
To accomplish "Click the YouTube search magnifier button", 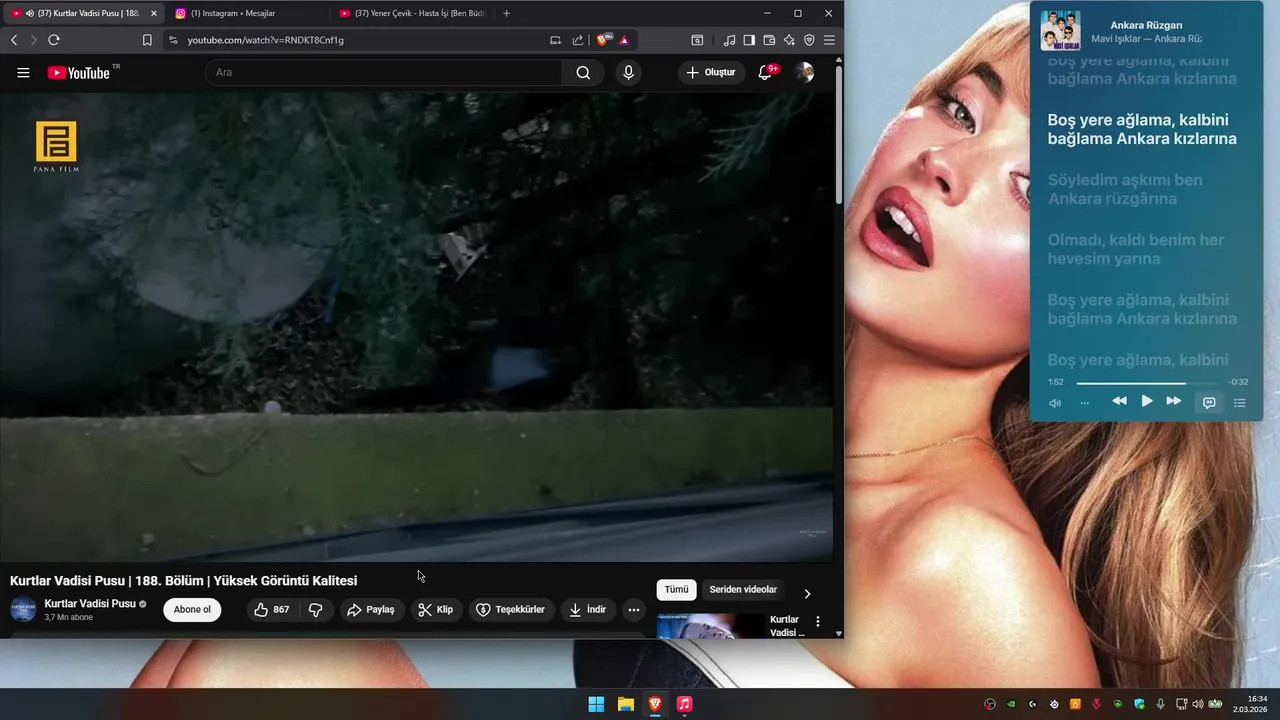I will (583, 72).
